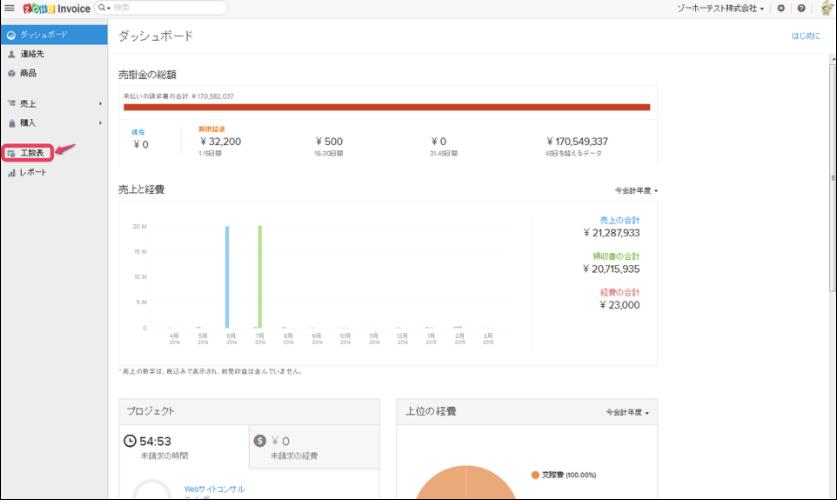Image resolution: width=837 pixels, height=500 pixels.
Task: Click the clock icon beside 54:53
Action: point(130,441)
